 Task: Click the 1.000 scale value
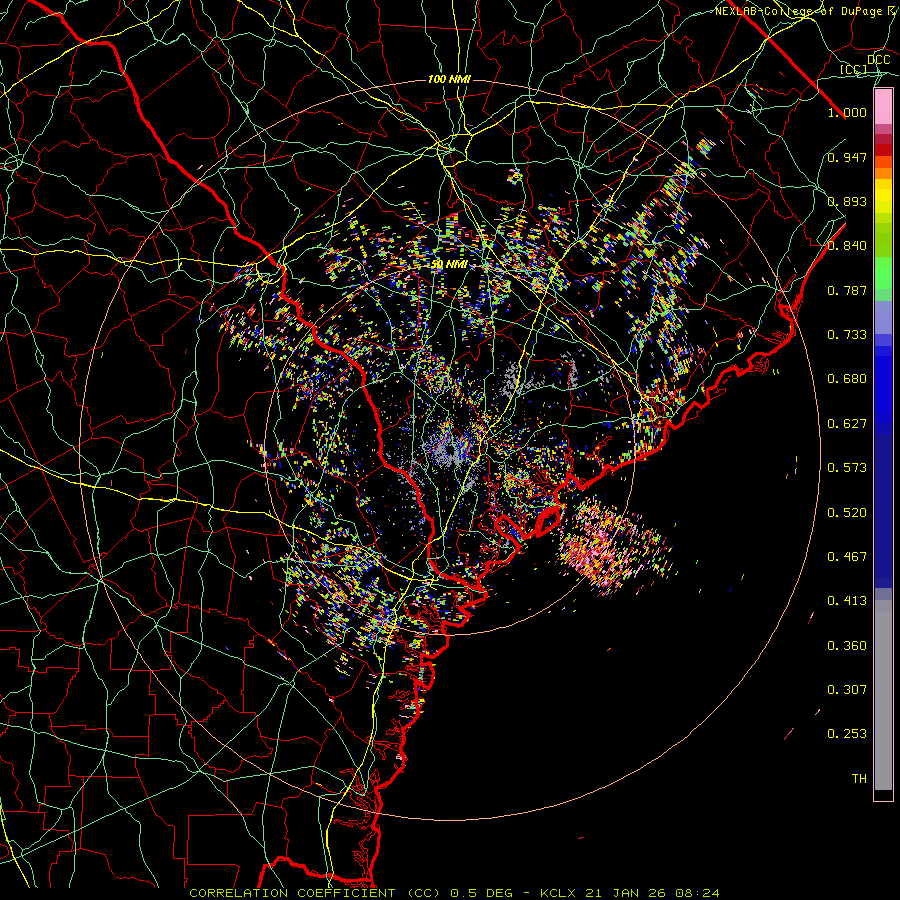(847, 112)
